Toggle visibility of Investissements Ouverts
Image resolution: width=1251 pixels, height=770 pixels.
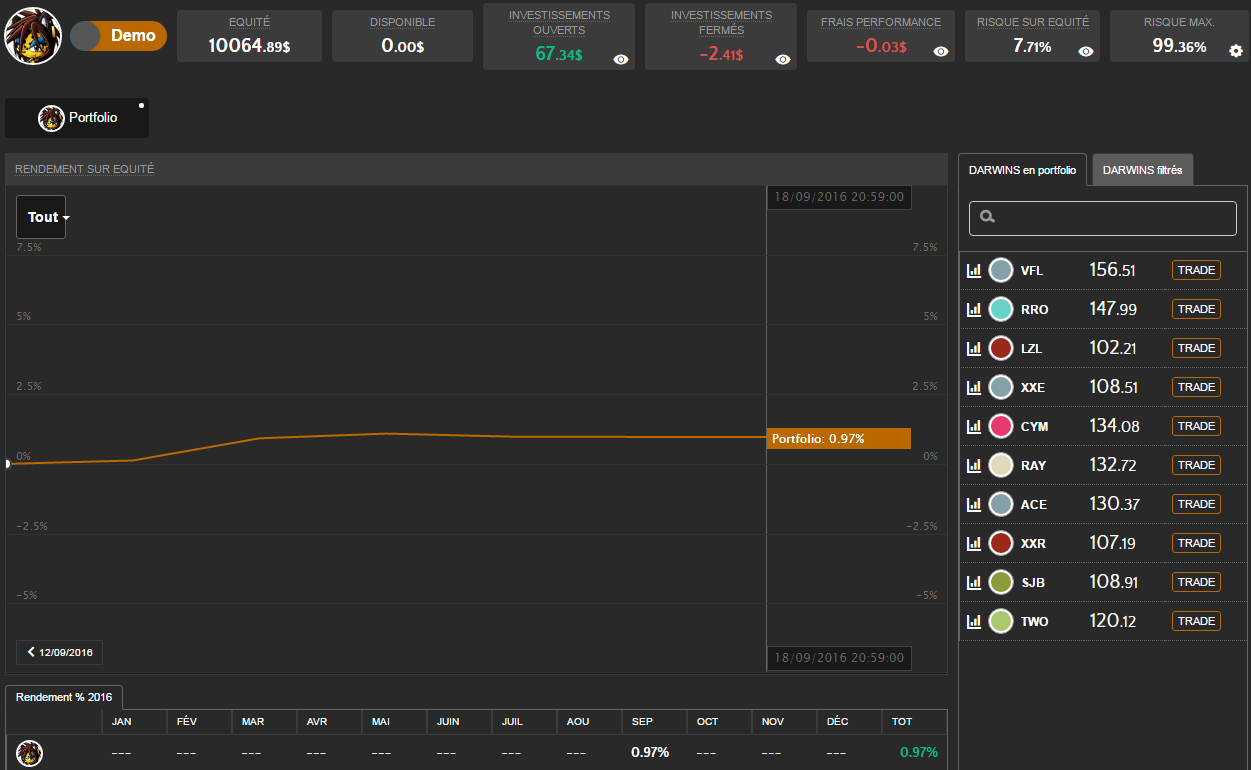621,60
